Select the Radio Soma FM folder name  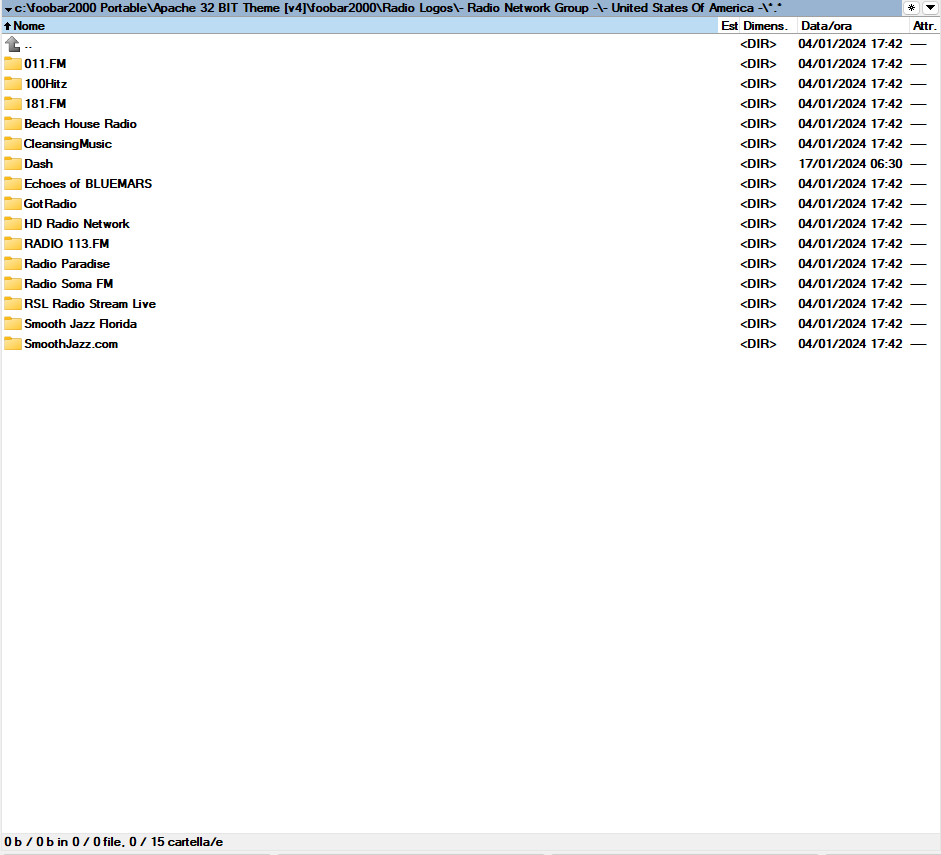click(x=68, y=284)
